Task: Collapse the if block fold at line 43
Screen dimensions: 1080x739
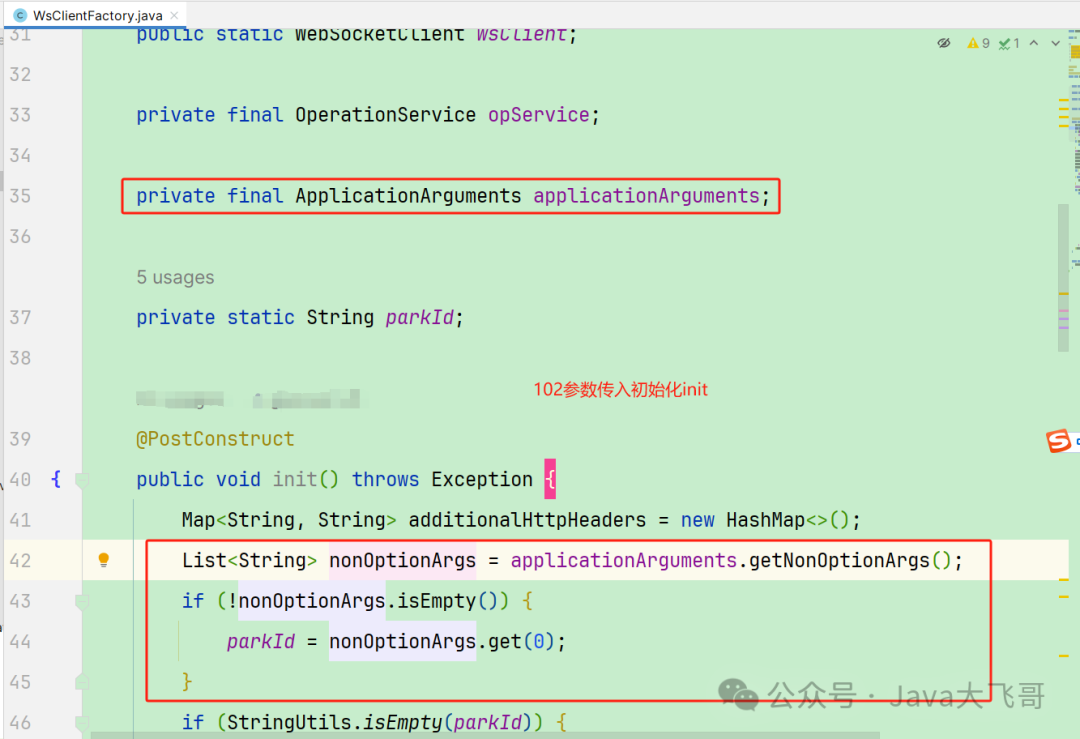Action: click(x=82, y=601)
